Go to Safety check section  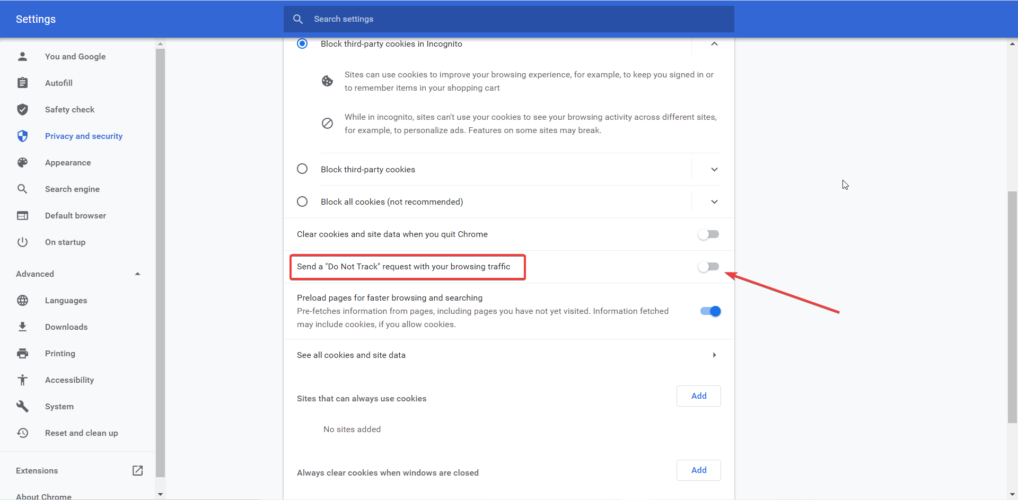click(69, 110)
